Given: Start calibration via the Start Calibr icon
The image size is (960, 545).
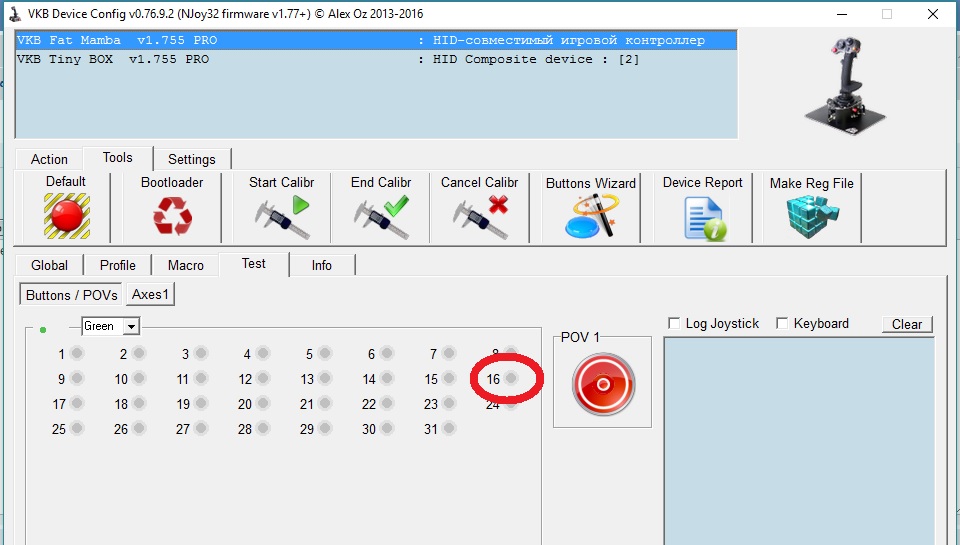Looking at the screenshot, I should pos(281,214).
